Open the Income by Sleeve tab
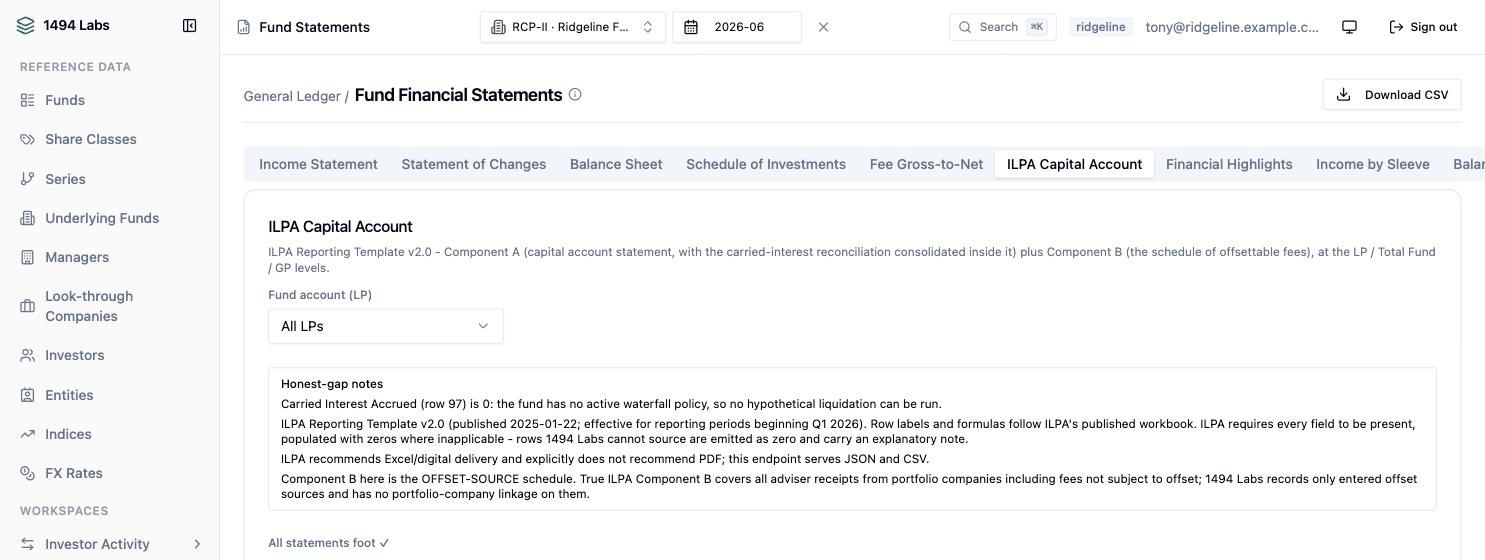The image size is (1485, 560). (x=1373, y=164)
